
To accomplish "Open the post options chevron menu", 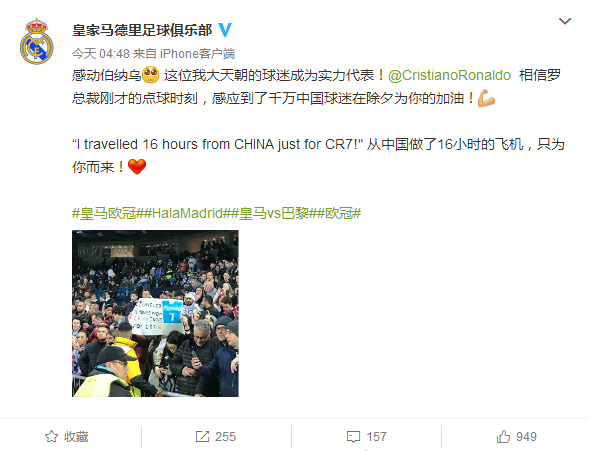I will 565,21.
